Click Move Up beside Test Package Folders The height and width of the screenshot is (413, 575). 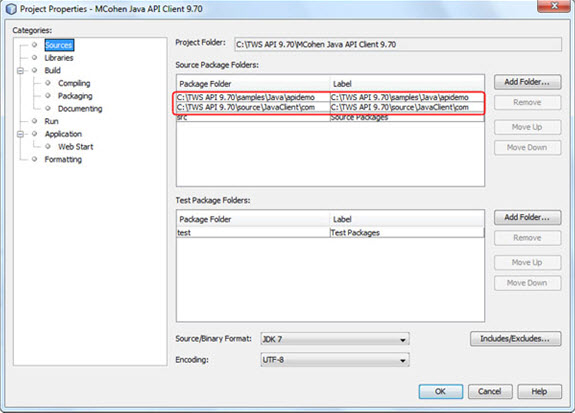coord(527,263)
